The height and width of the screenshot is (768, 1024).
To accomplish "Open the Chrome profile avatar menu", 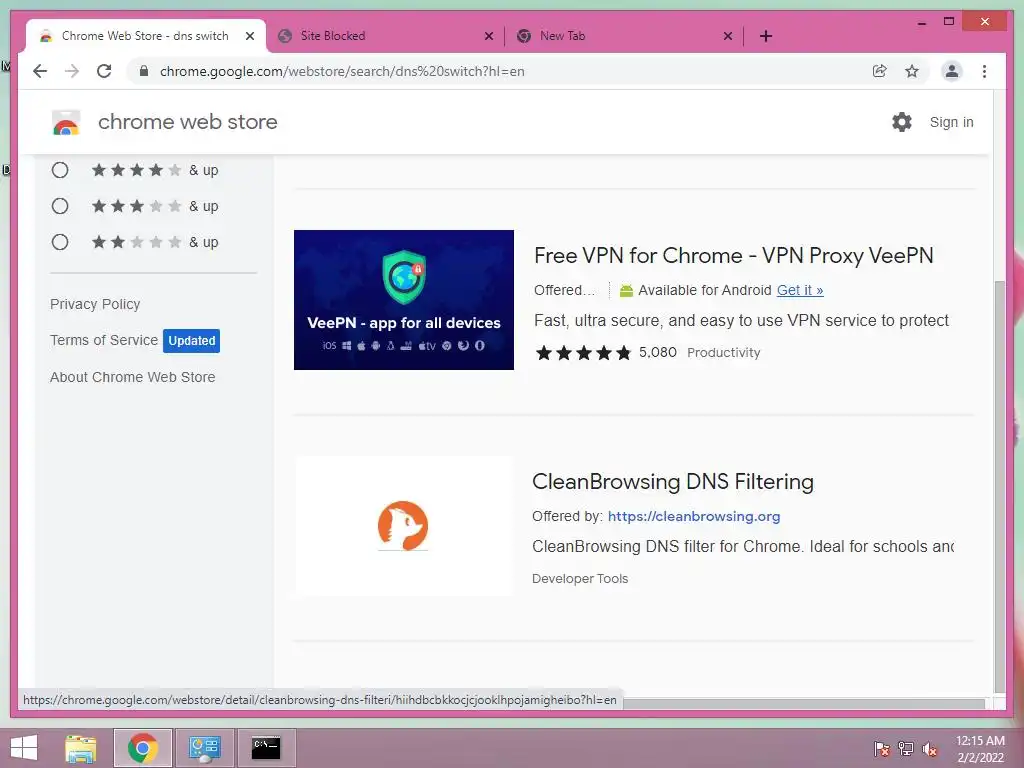I will coord(952,71).
